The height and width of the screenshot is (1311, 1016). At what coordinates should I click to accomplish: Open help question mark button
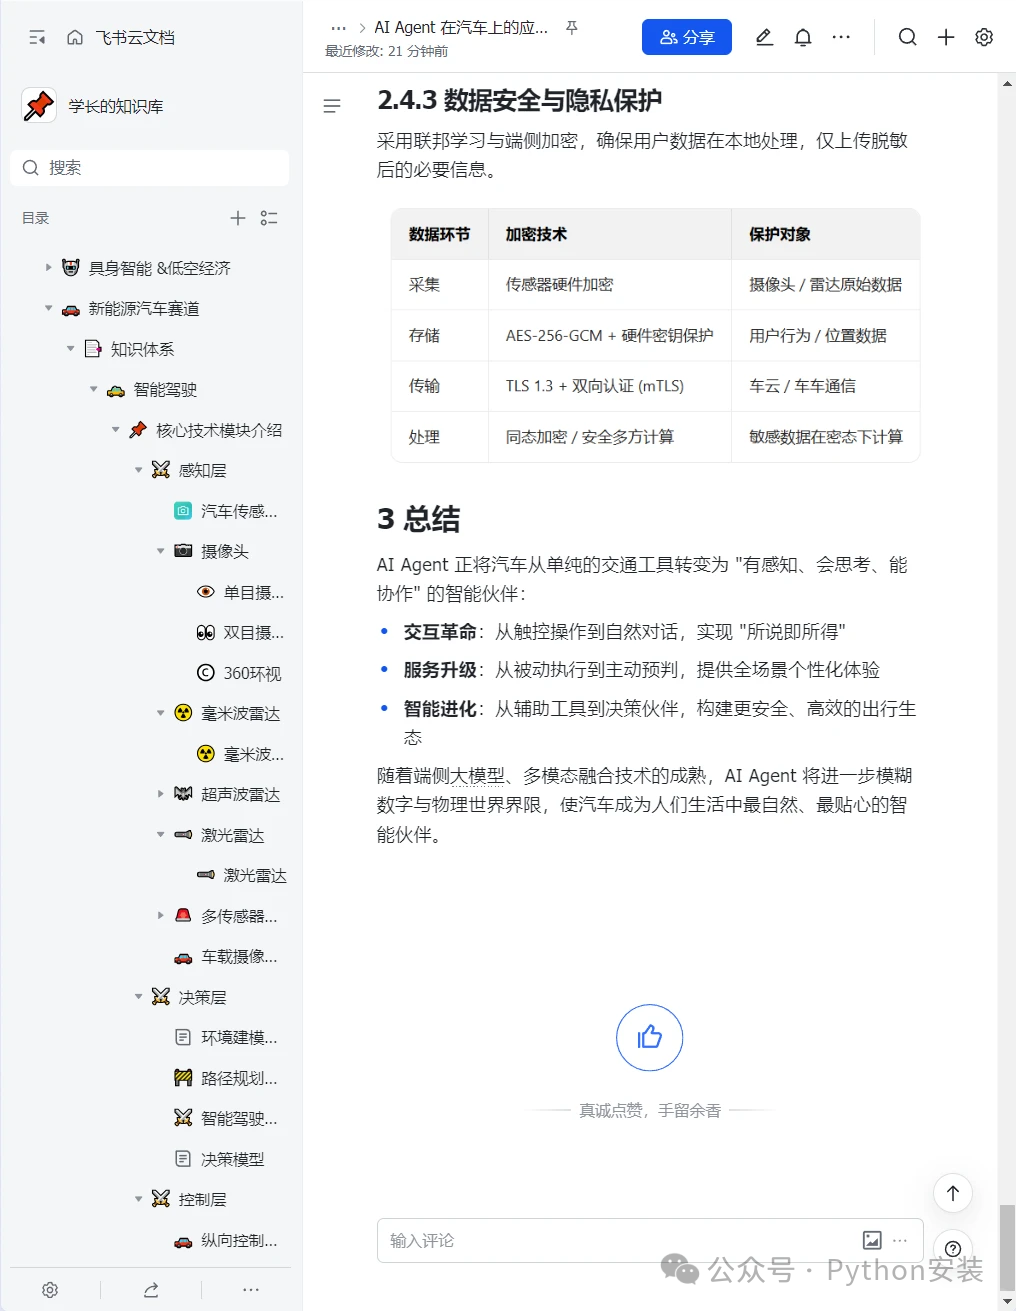(x=953, y=1248)
